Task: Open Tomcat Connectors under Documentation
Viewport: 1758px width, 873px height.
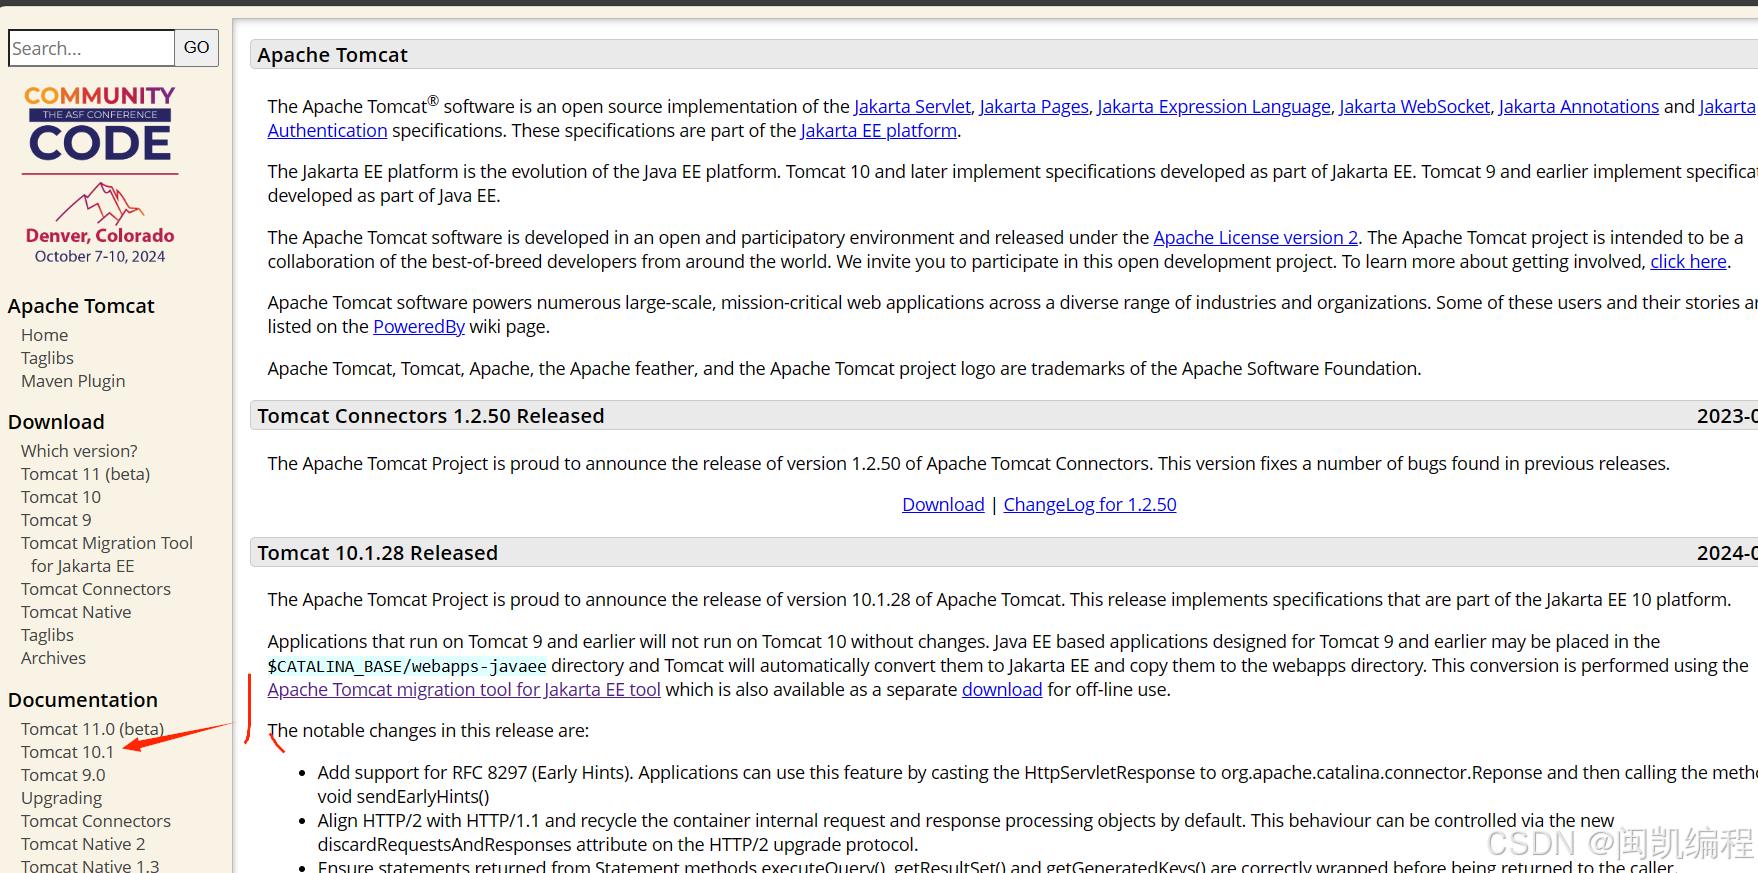Action: click(96, 821)
